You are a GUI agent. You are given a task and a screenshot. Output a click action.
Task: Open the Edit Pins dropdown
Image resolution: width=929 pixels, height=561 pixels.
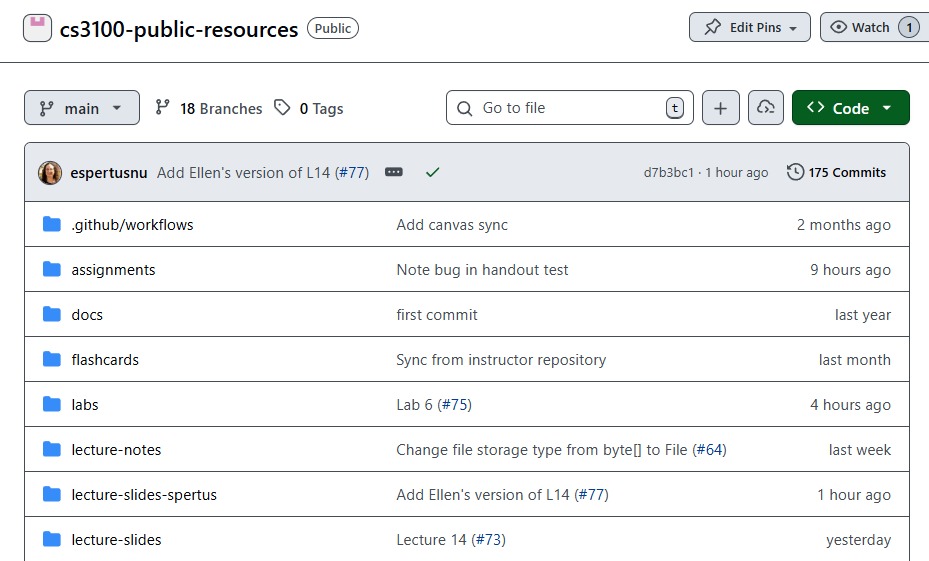point(750,27)
